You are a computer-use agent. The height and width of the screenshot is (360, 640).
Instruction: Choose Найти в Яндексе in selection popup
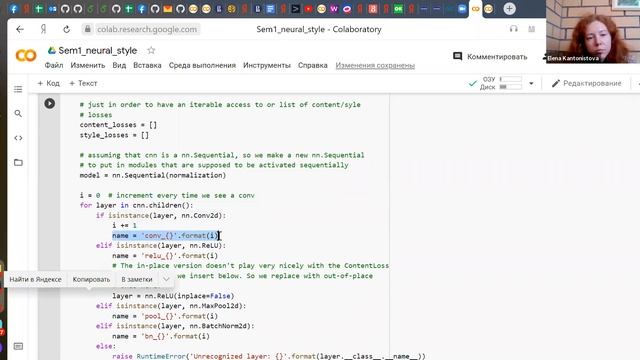coord(36,279)
